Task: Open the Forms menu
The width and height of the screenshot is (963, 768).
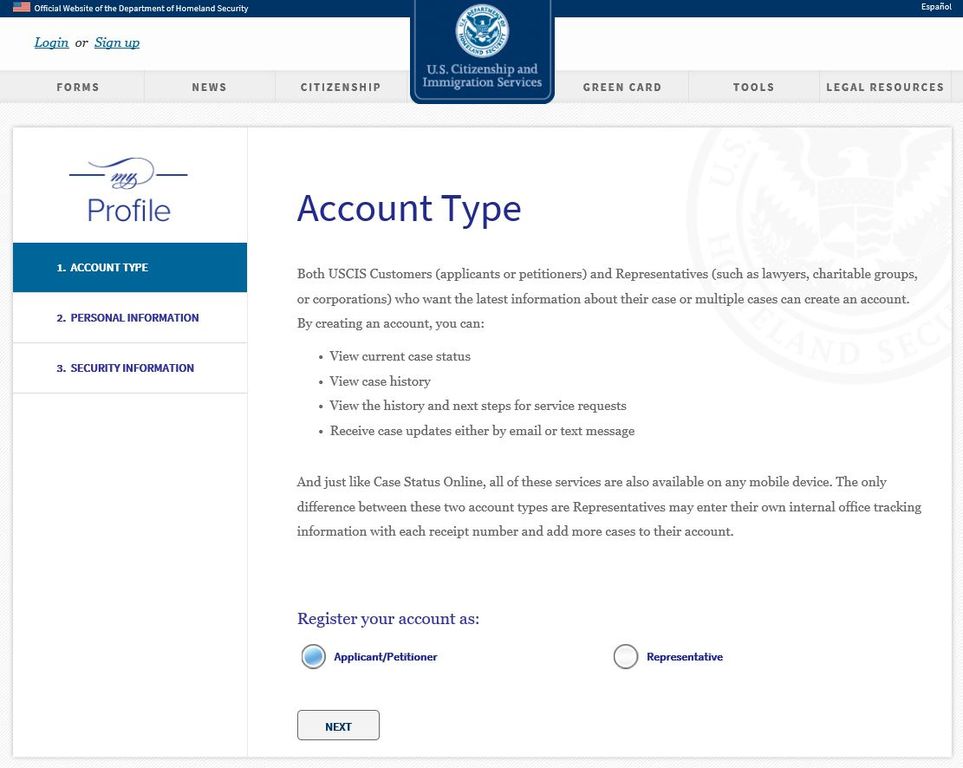Action: [78, 87]
